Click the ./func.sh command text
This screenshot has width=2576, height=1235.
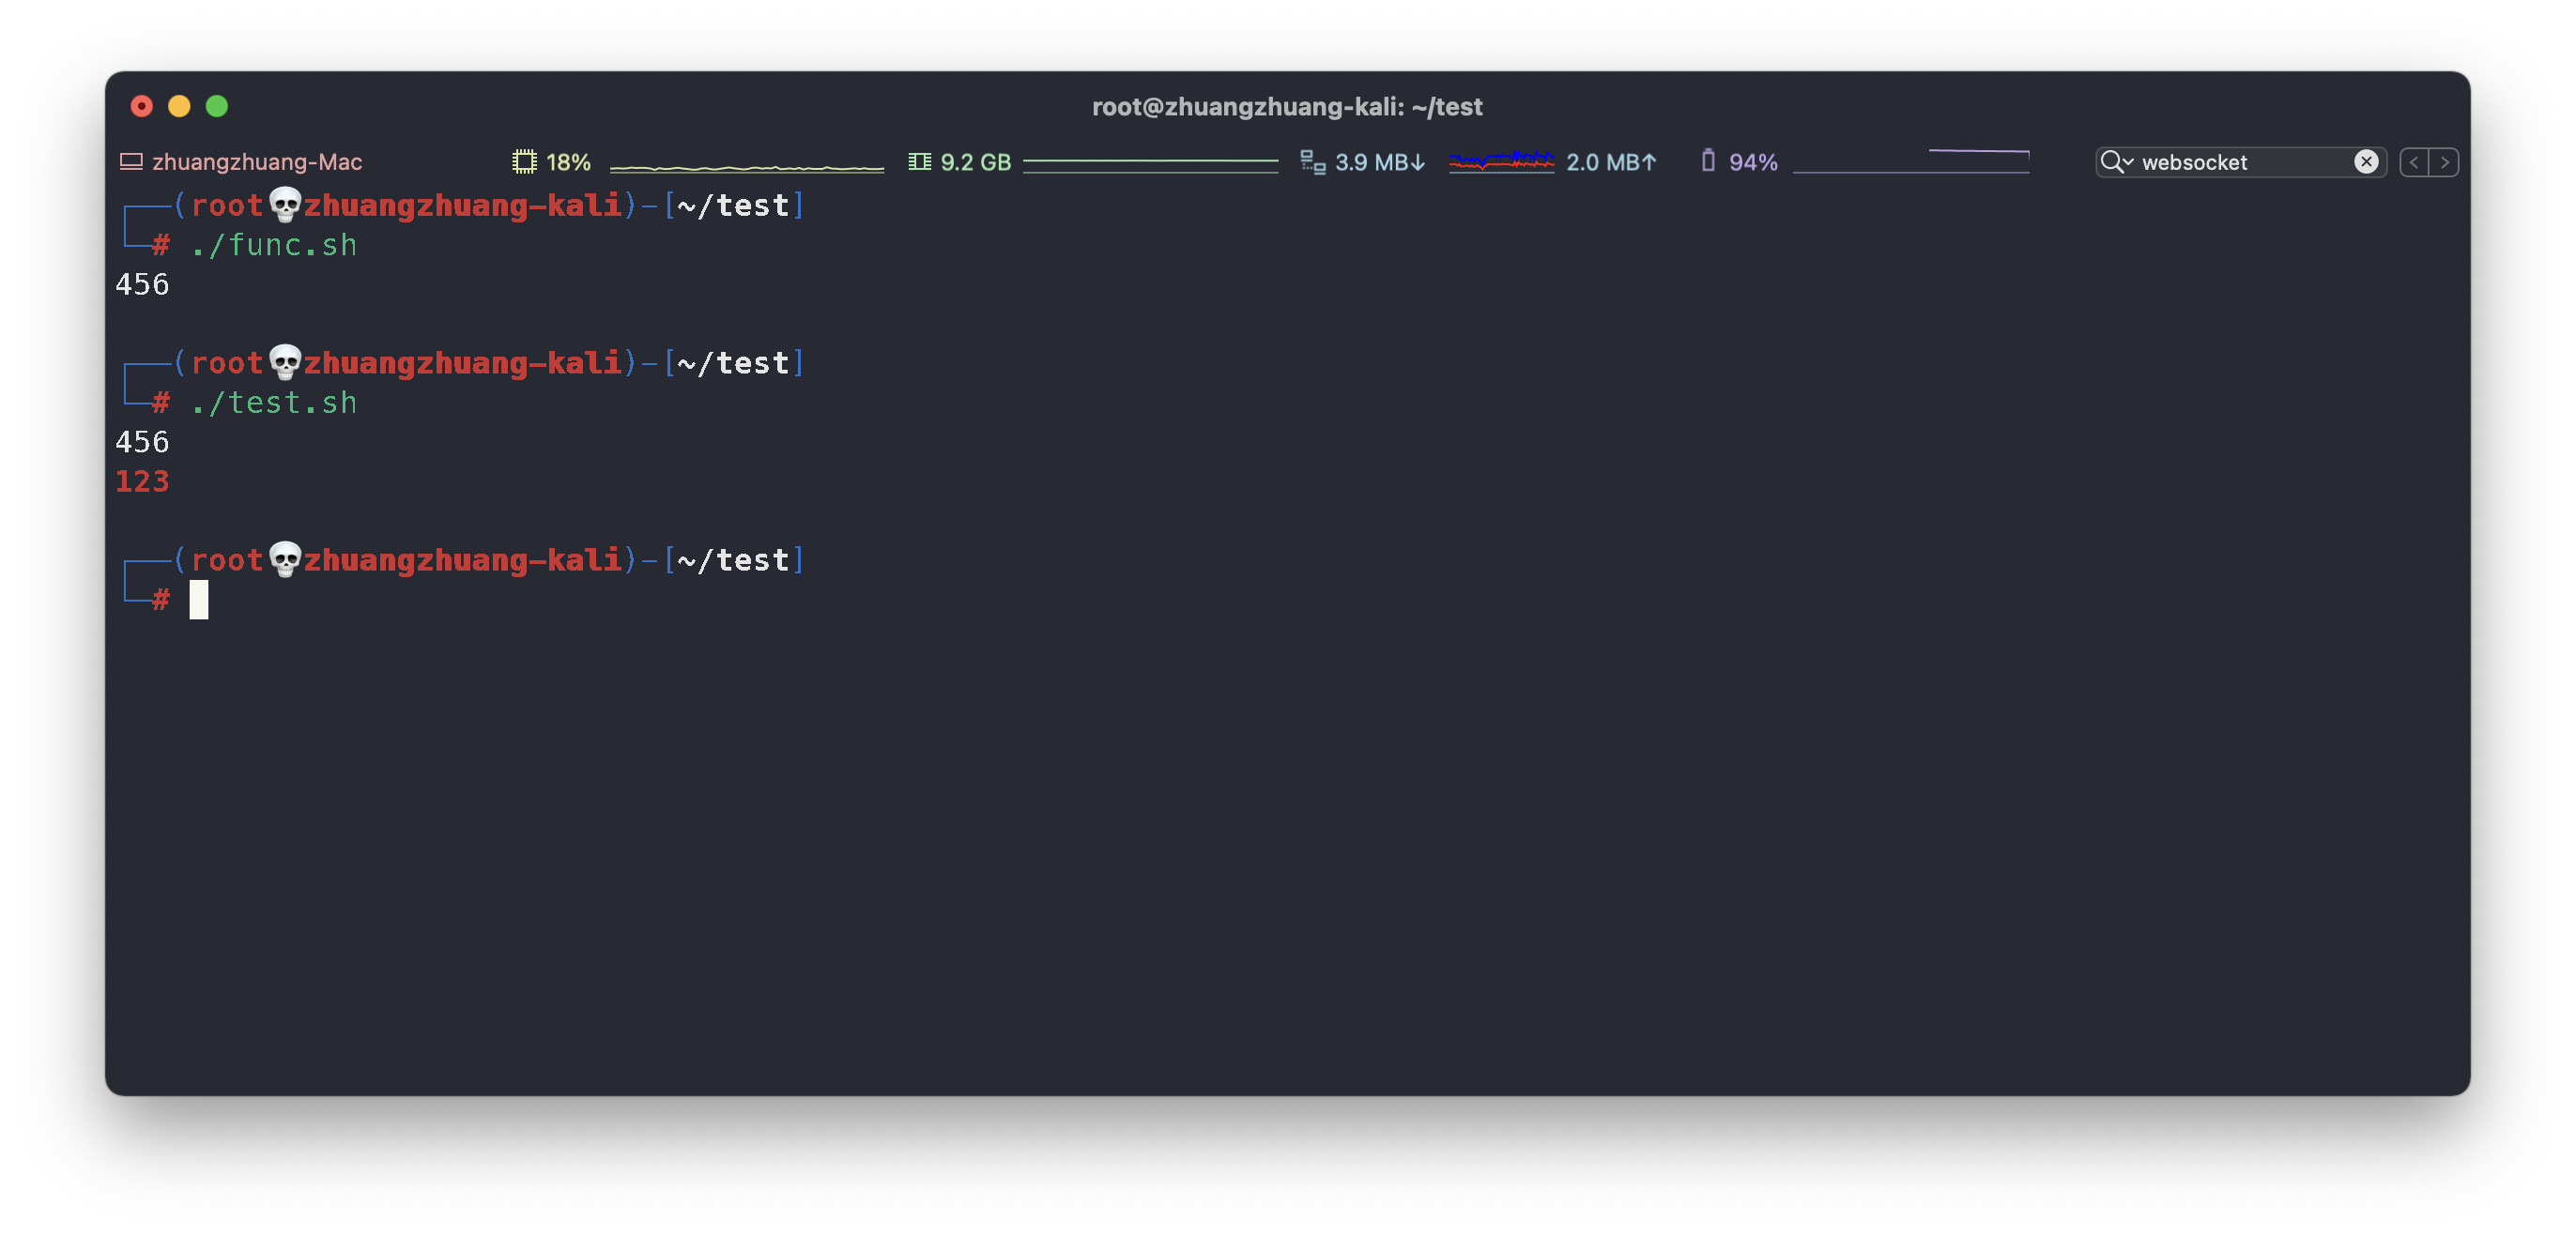(x=273, y=245)
